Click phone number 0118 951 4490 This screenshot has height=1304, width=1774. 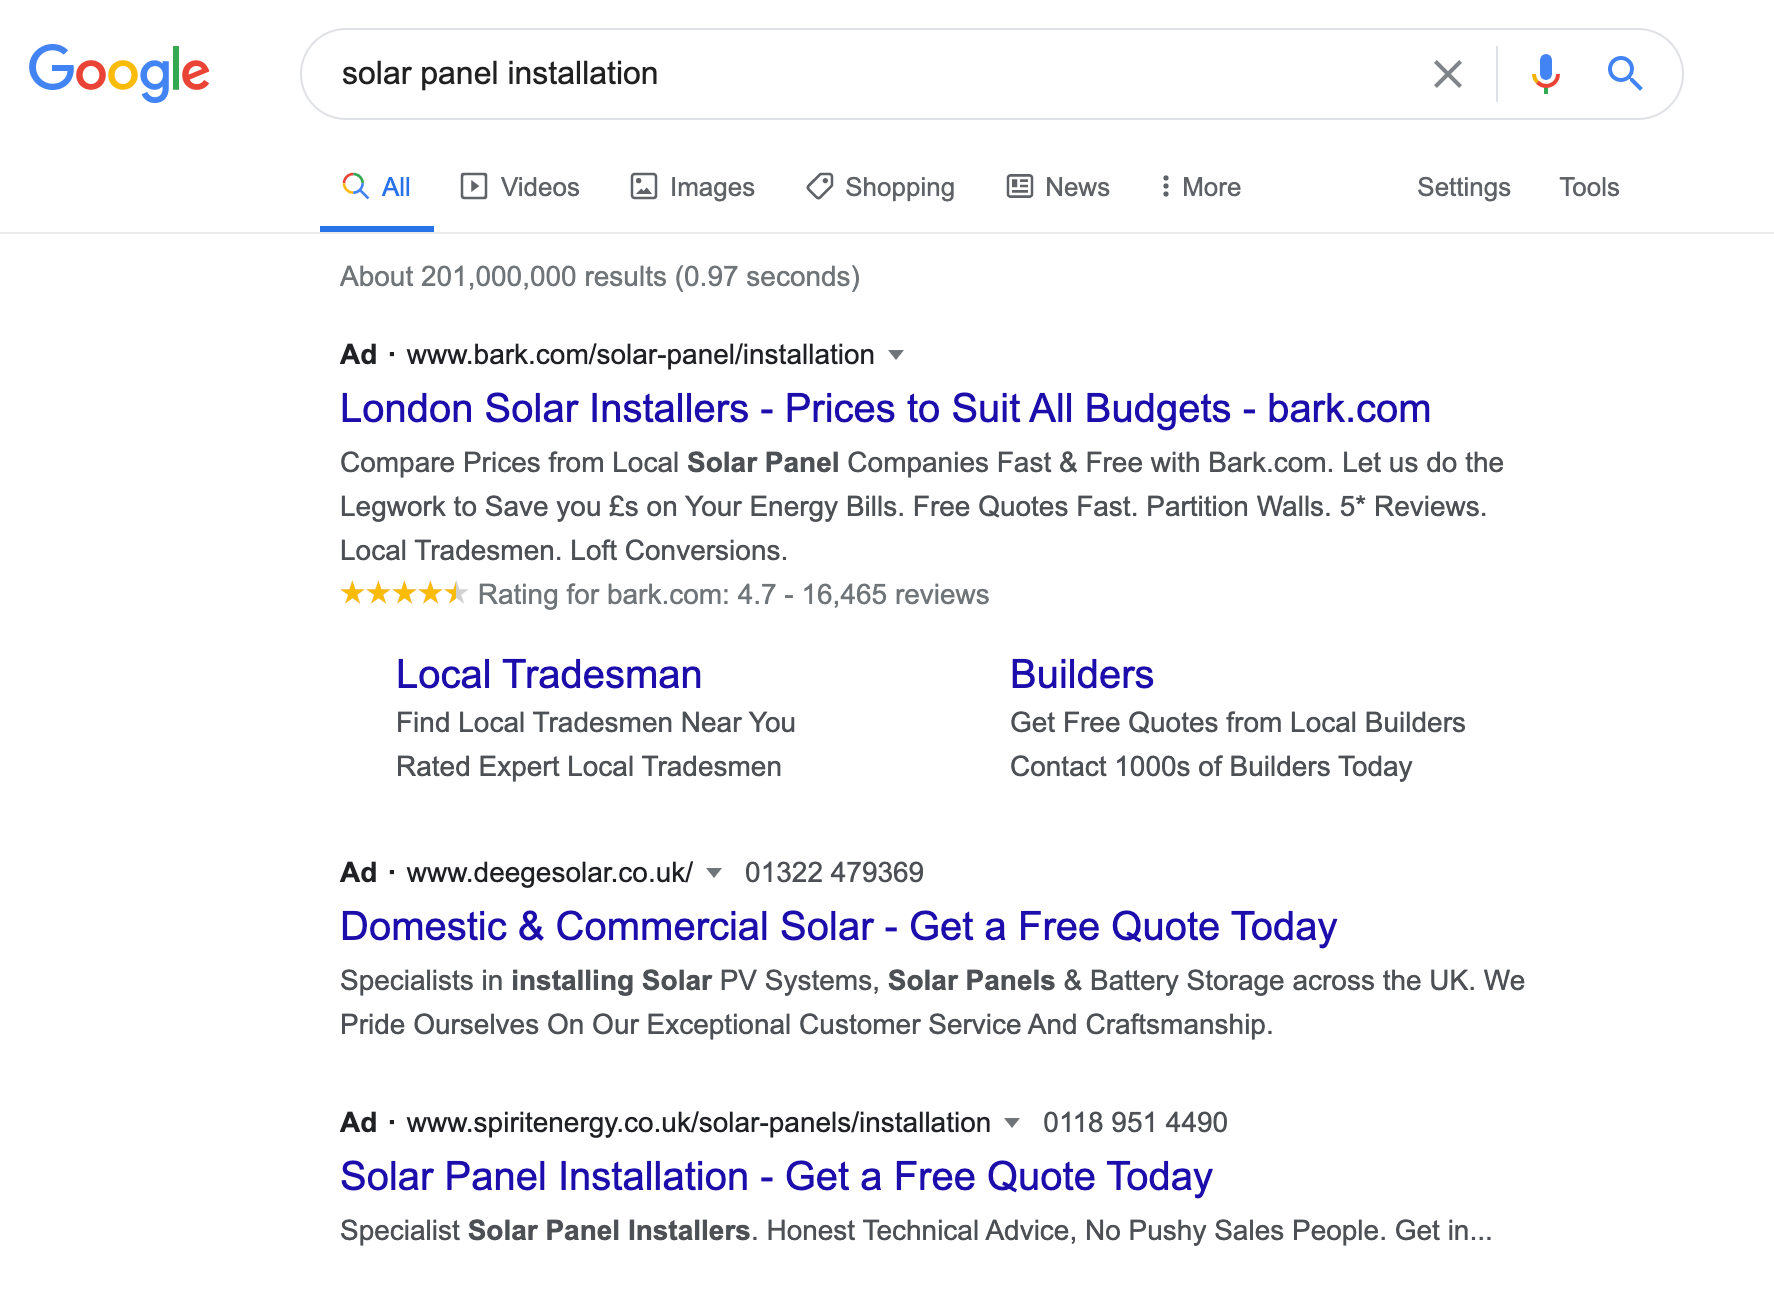1135,1123
